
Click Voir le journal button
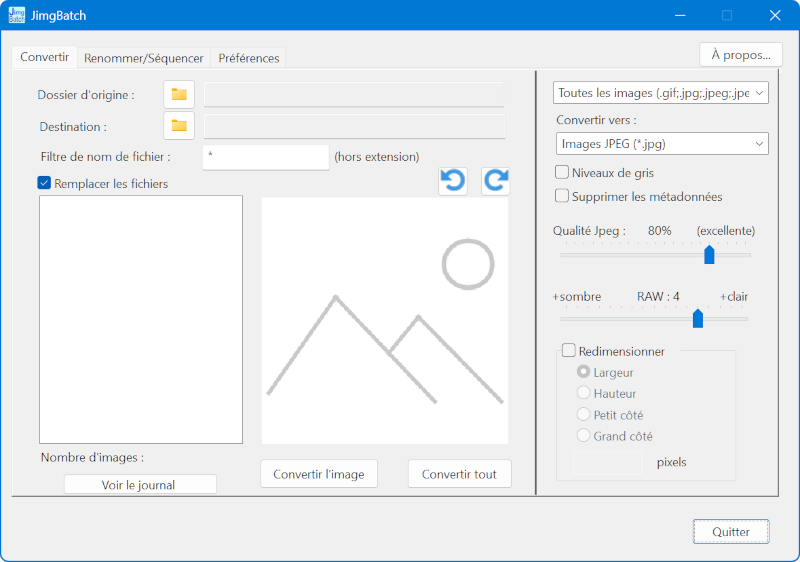(140, 485)
